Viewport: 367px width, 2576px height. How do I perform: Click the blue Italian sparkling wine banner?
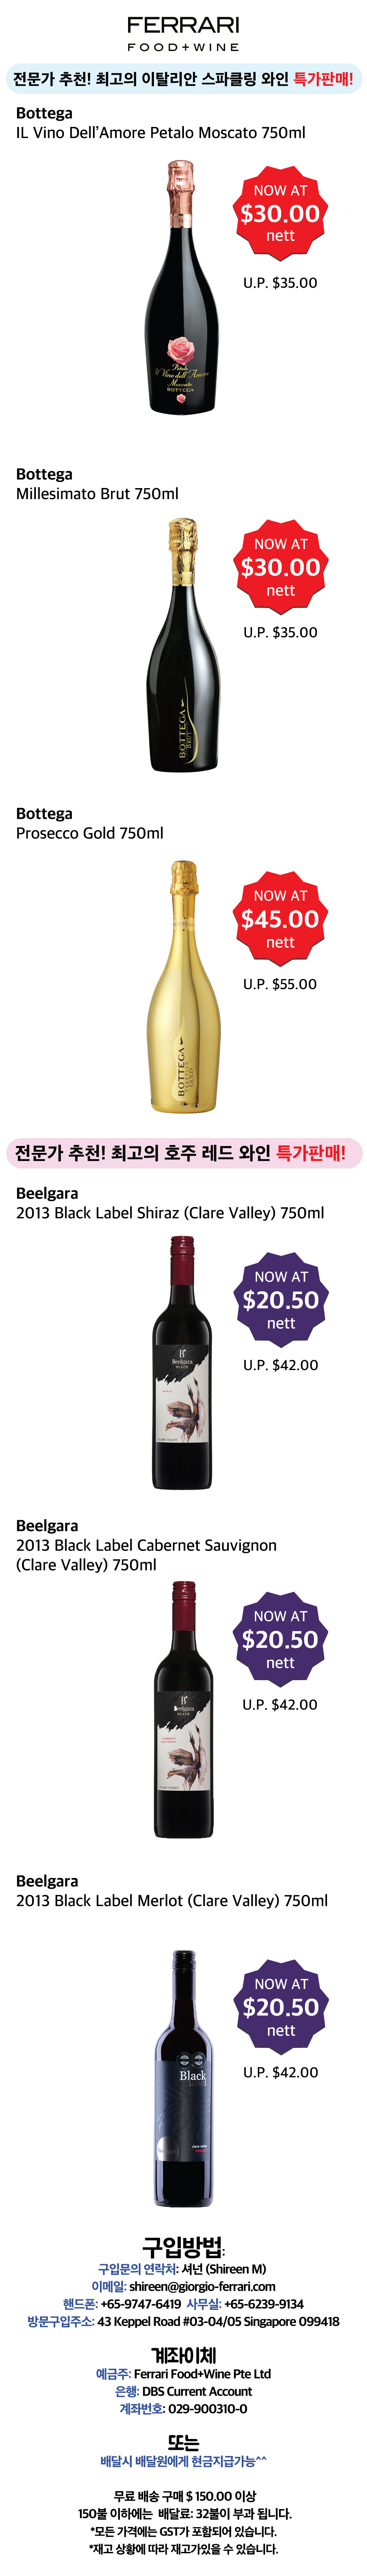point(183,78)
